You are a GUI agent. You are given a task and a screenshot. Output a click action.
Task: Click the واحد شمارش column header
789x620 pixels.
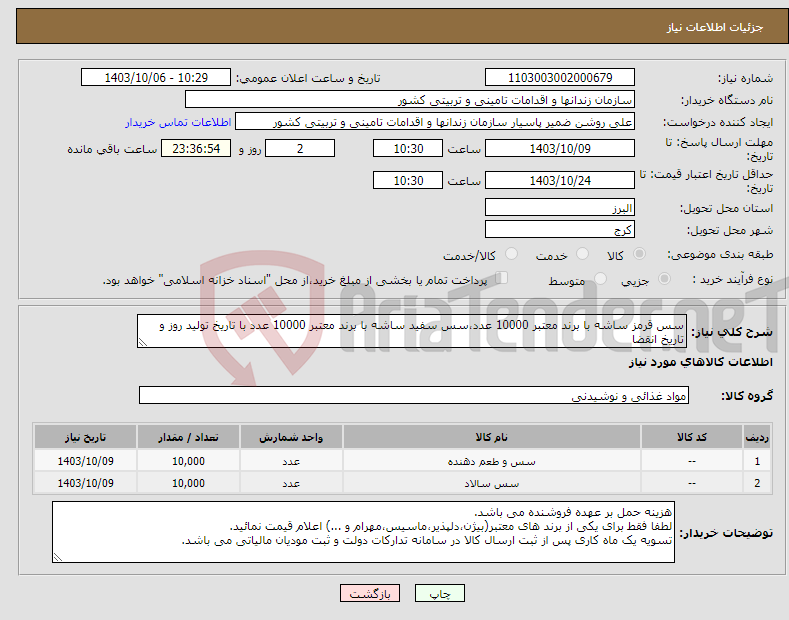pos(291,437)
